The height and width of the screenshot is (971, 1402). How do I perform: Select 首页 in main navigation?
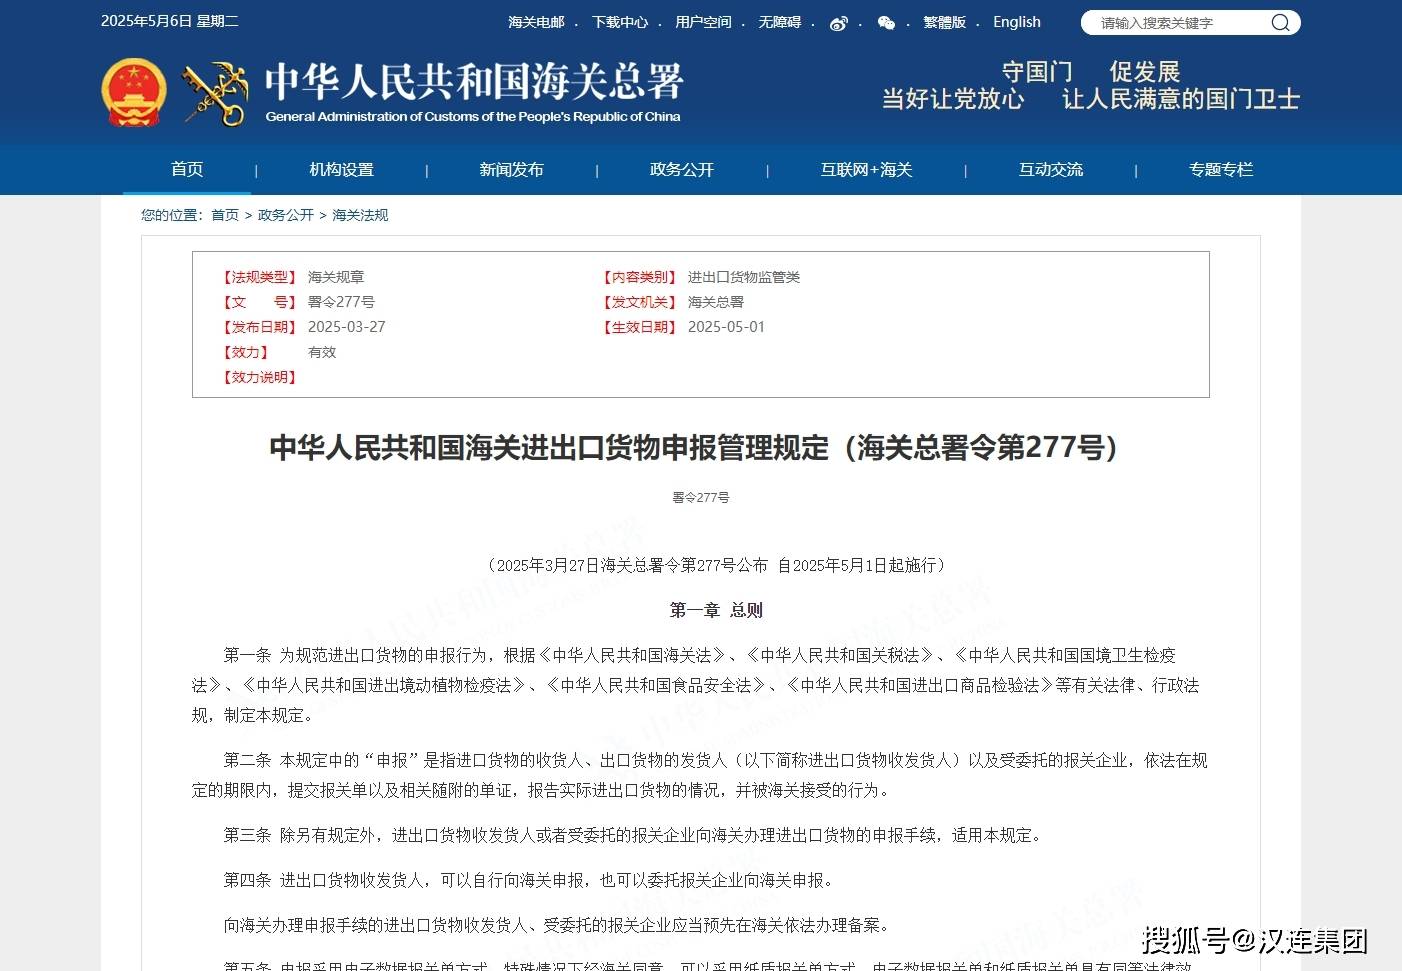pyautogui.click(x=187, y=169)
